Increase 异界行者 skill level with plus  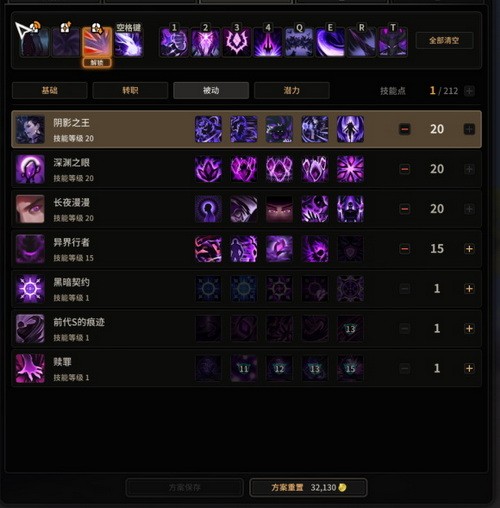tap(469, 249)
